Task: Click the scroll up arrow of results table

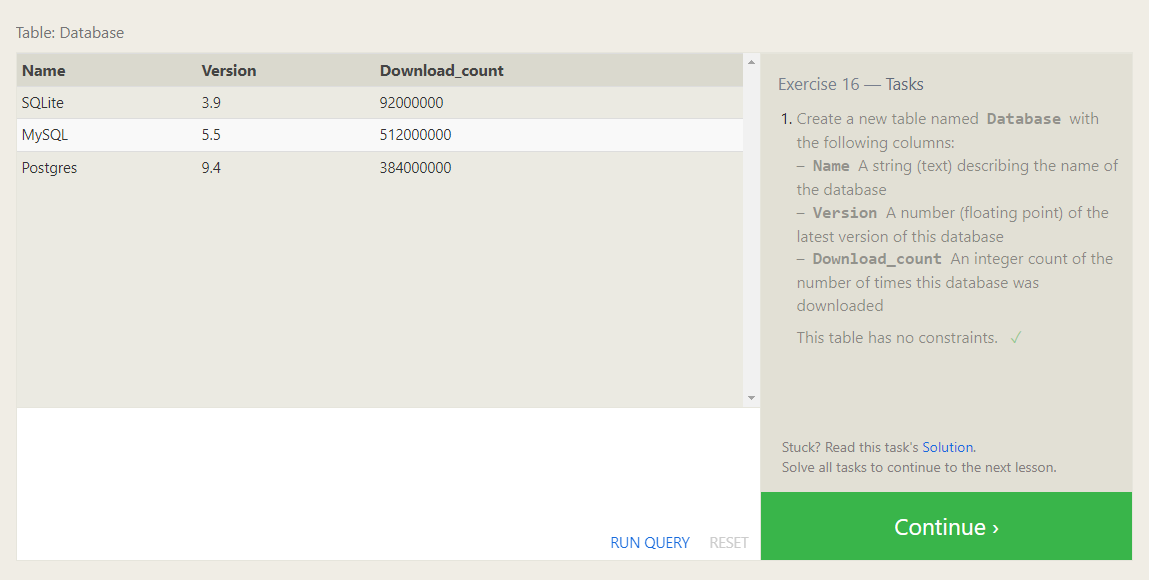Action: pyautogui.click(x=751, y=63)
